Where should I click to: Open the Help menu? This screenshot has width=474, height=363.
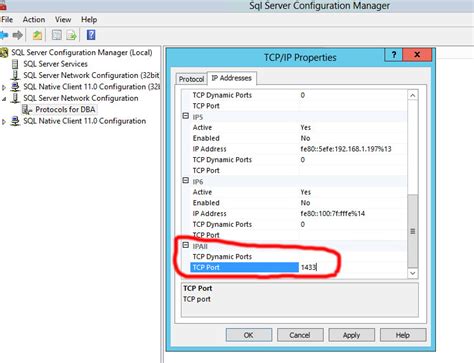[x=89, y=20]
